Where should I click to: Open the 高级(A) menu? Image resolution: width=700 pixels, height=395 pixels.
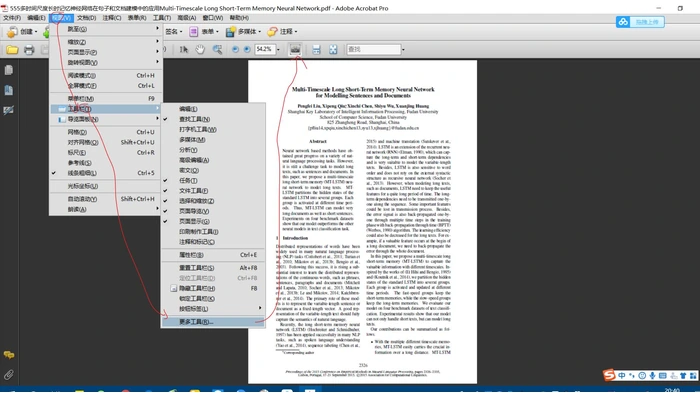(x=187, y=18)
